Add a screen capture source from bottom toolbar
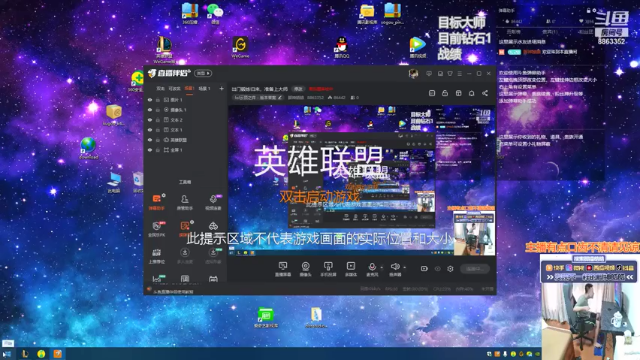 point(282,269)
